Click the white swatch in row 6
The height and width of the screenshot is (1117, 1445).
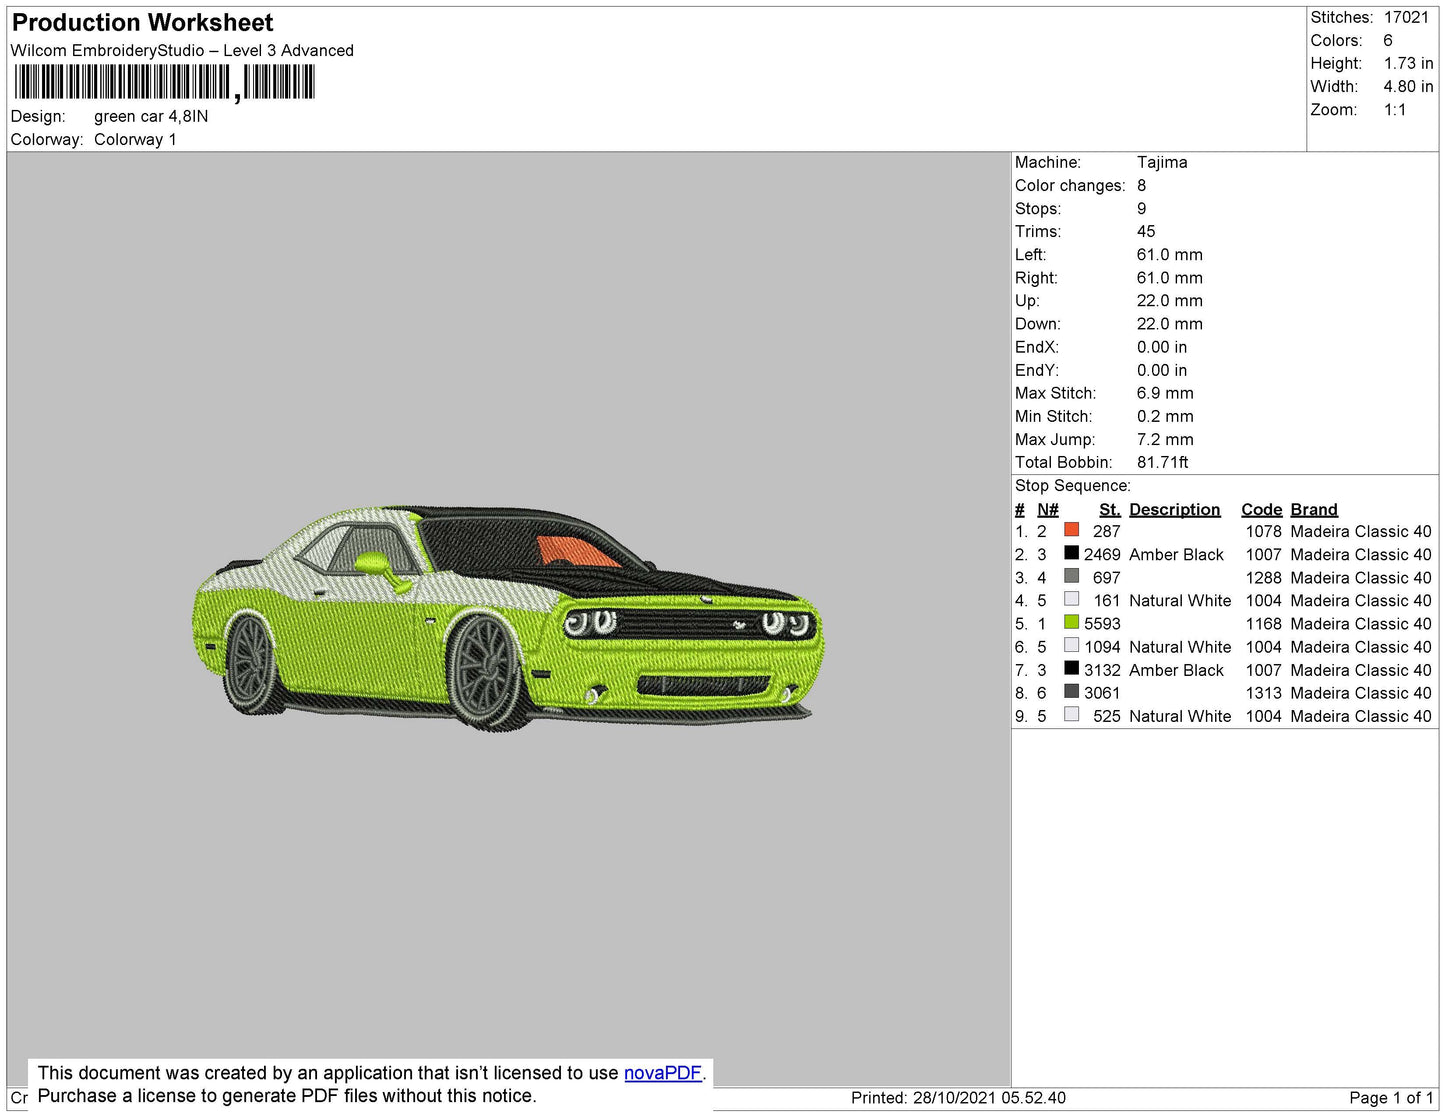(x=1072, y=645)
